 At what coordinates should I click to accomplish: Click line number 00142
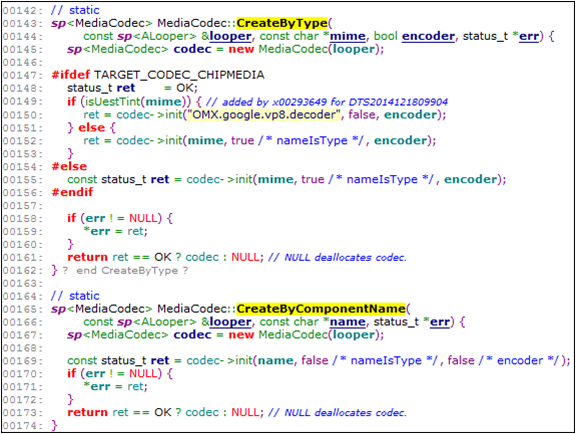pyautogui.click(x=23, y=10)
